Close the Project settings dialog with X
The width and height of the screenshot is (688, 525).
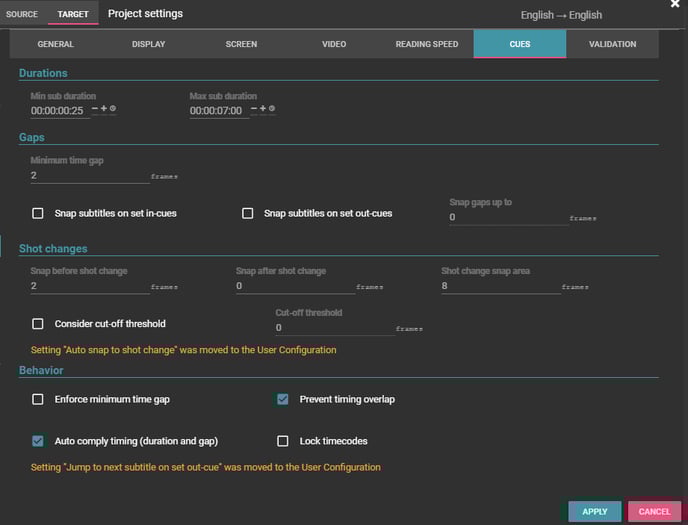[674, 5]
